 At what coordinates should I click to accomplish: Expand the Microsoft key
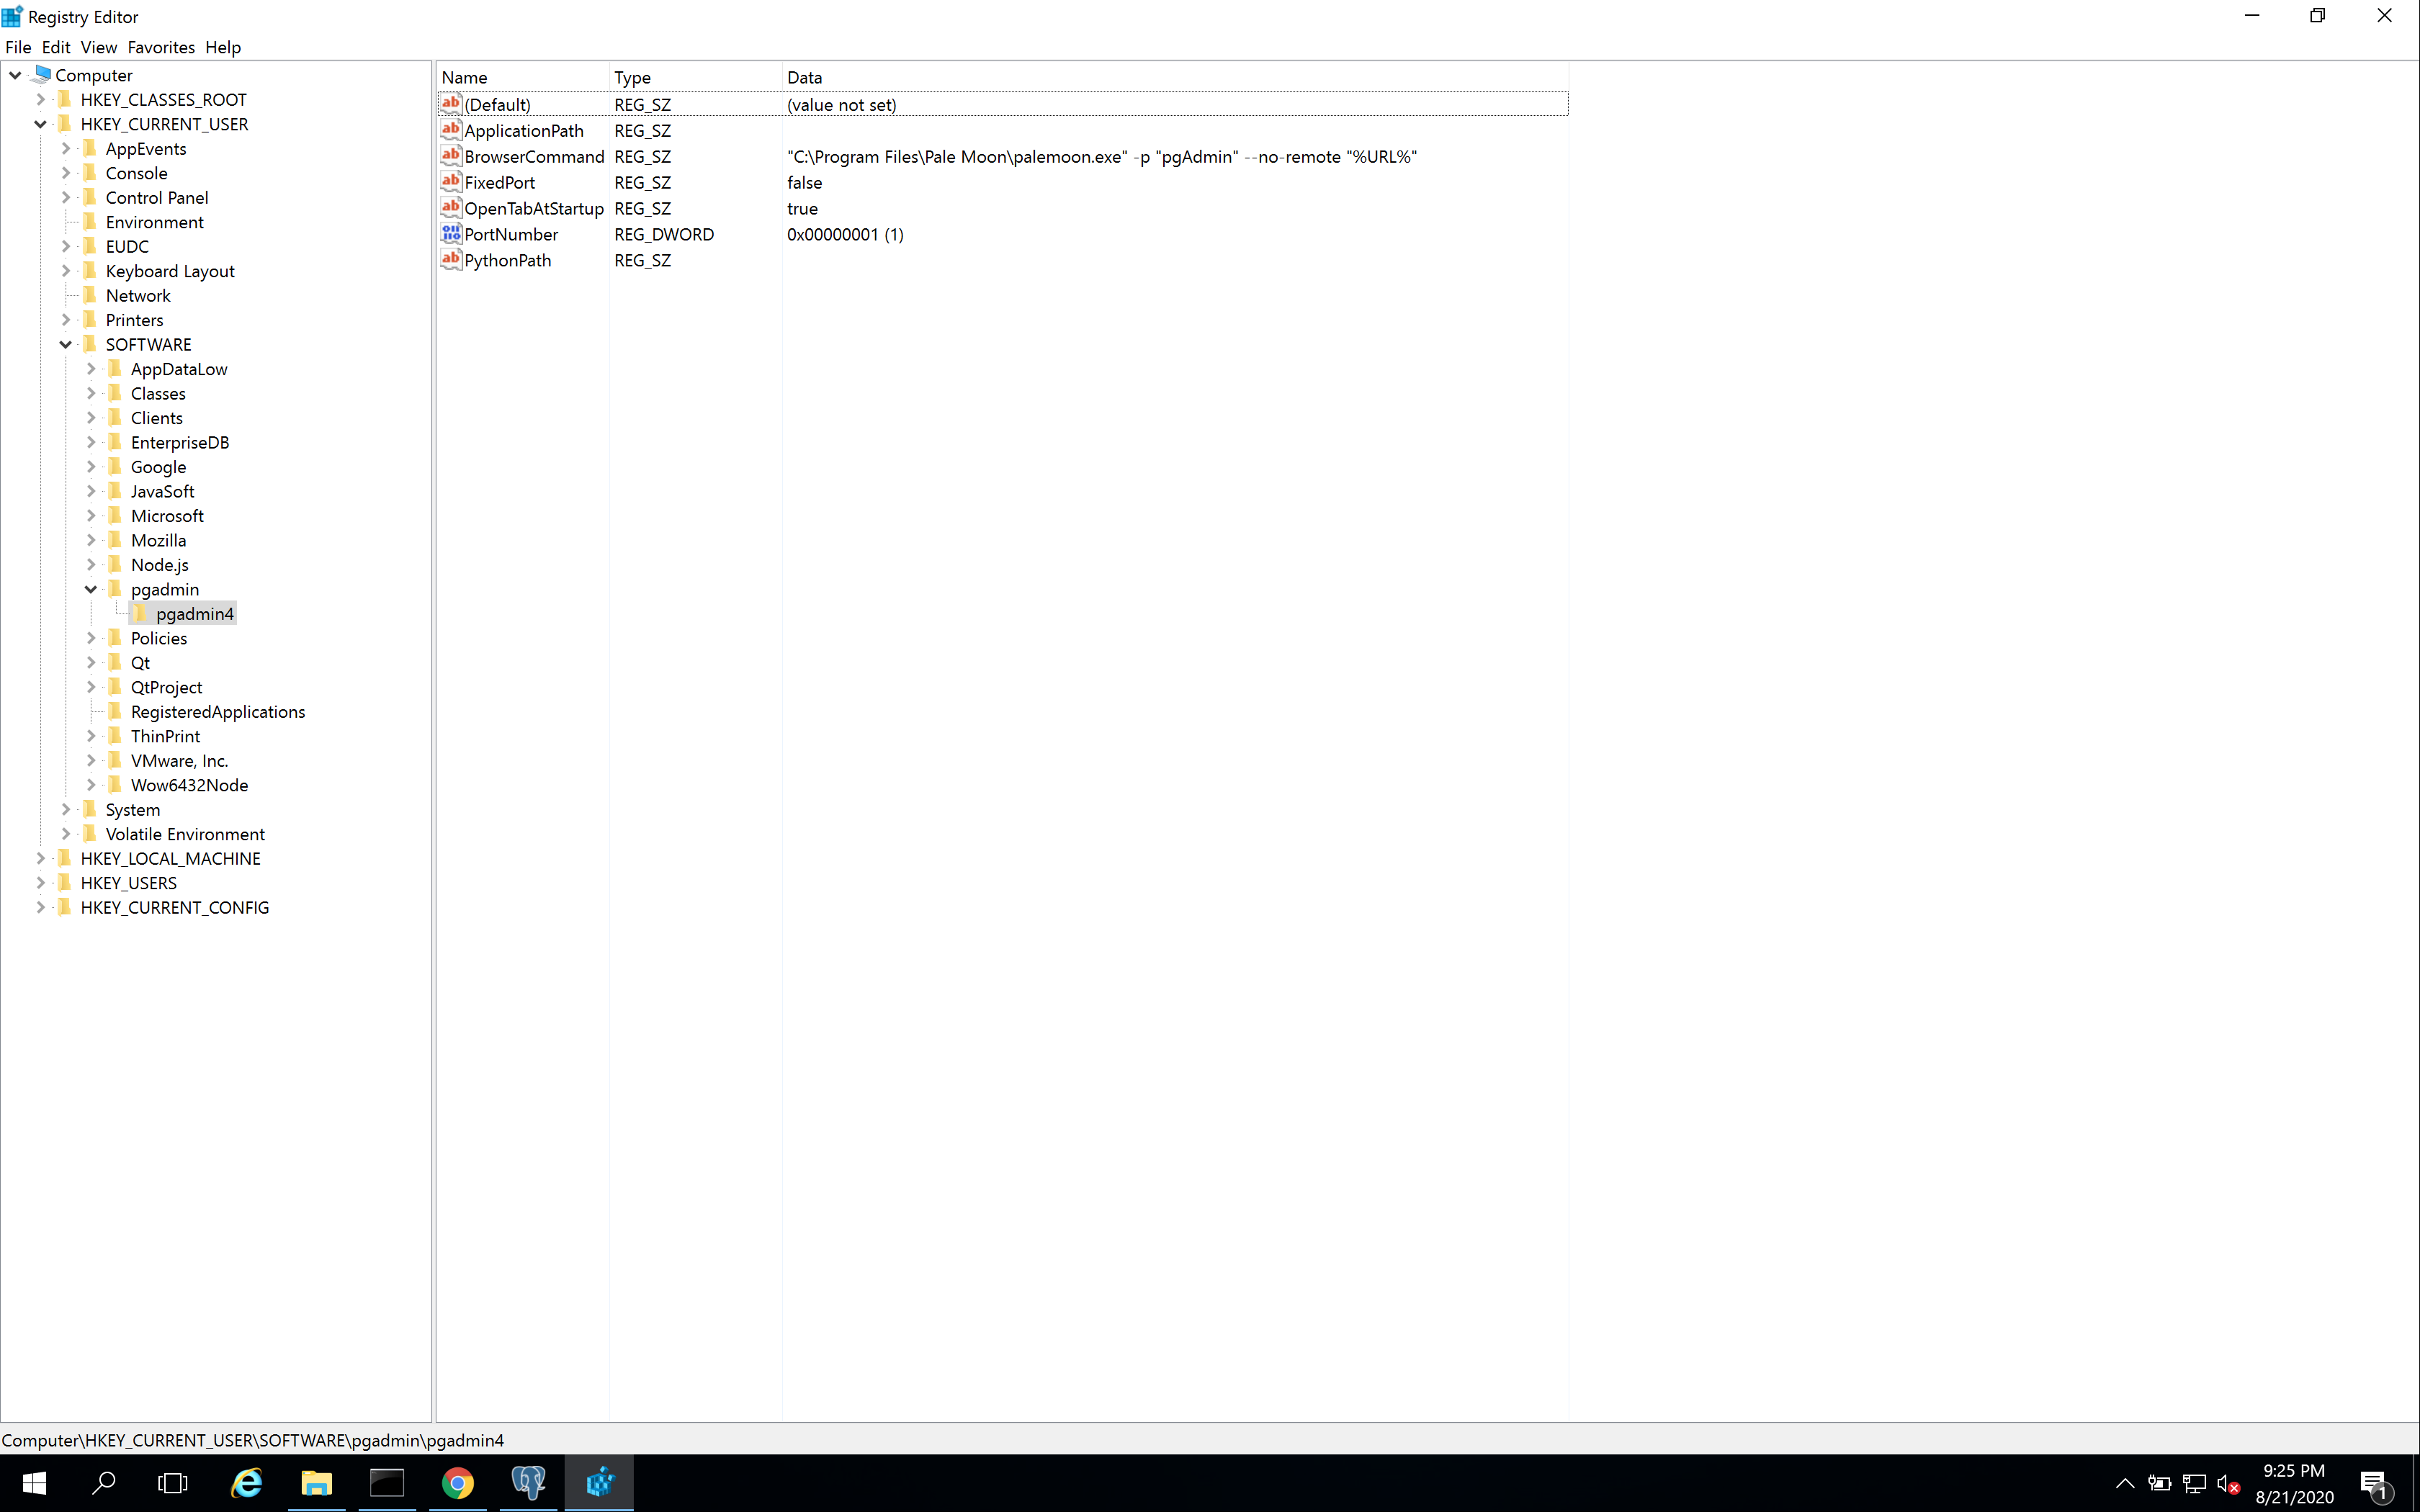(x=91, y=516)
